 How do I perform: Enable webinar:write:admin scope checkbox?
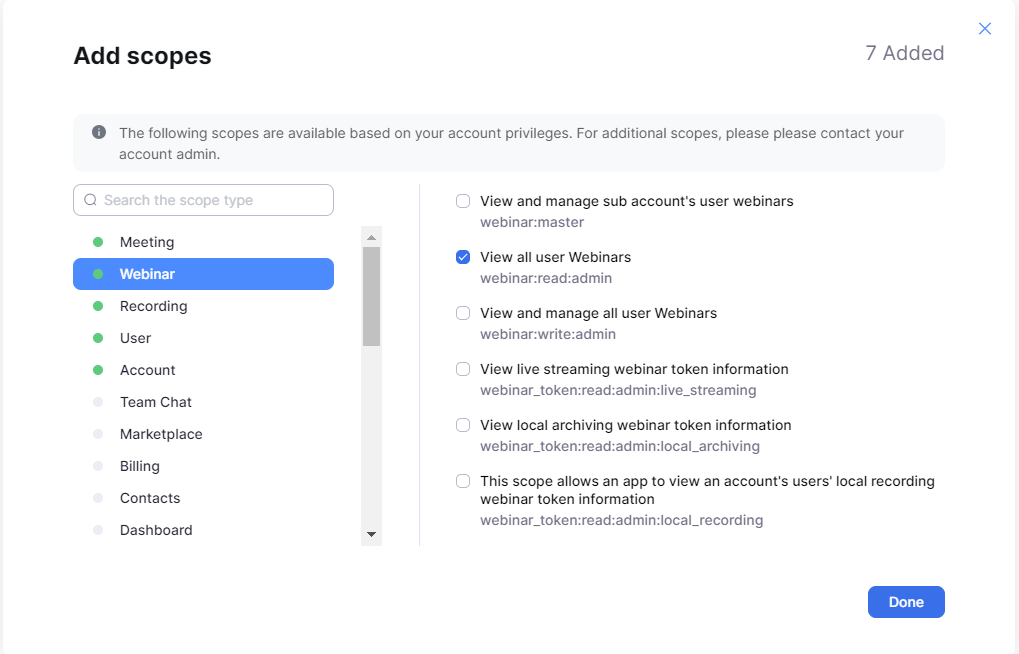pos(463,313)
